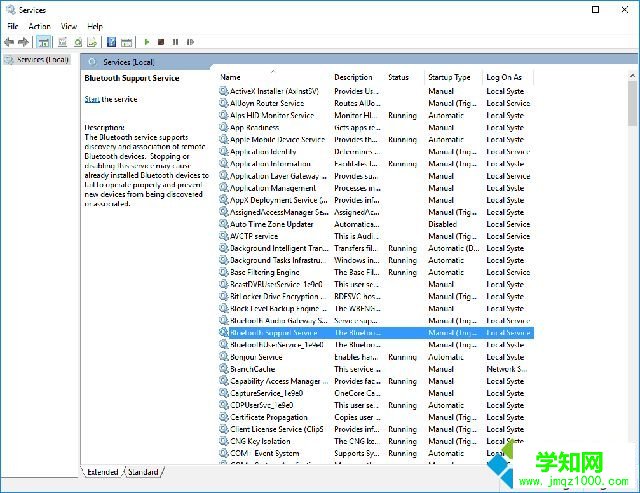Click the gear icon of Certificate Propagation

point(224,417)
